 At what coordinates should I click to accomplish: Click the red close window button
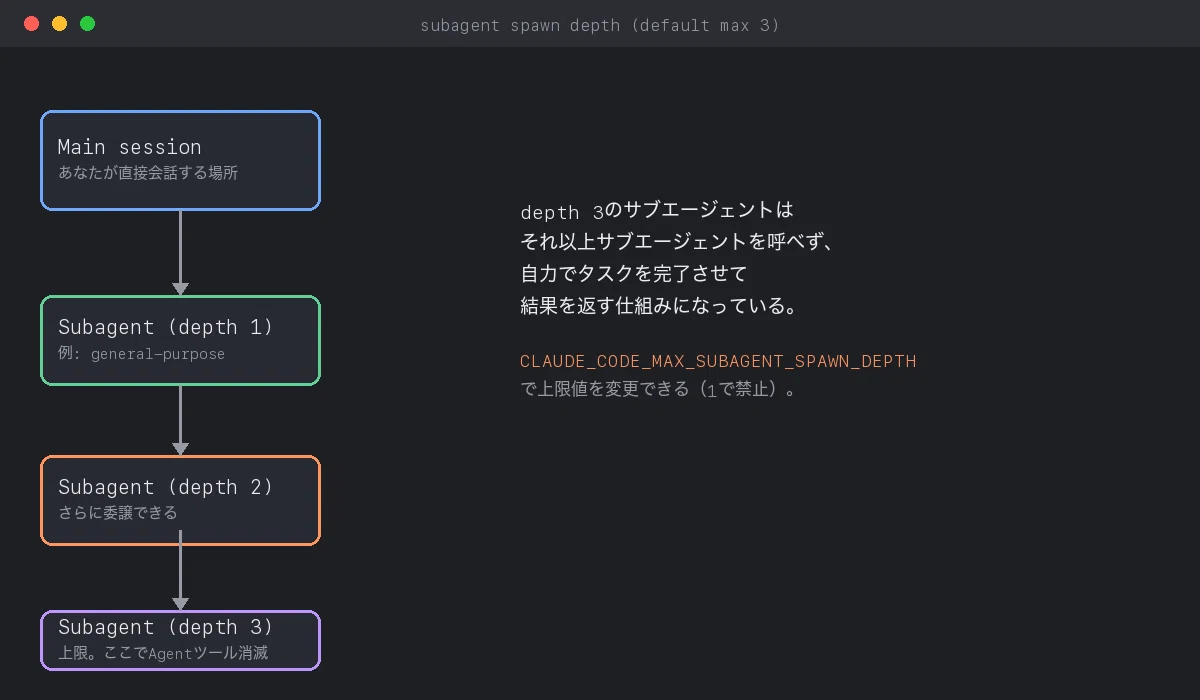click(31, 24)
